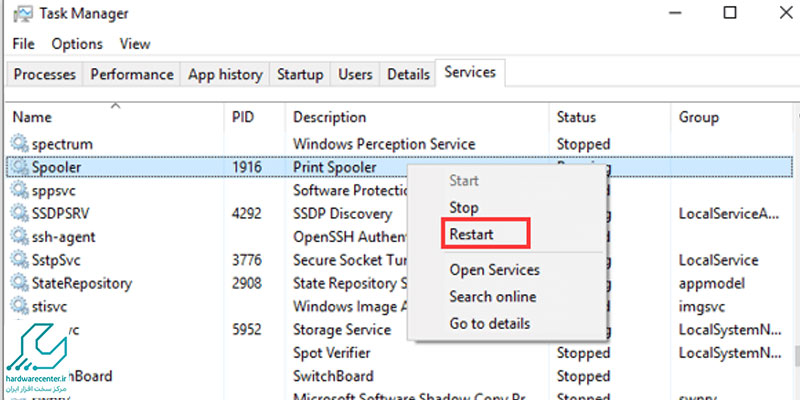Click the gear icon beside spectrum service
The image size is (800, 400).
[19, 143]
